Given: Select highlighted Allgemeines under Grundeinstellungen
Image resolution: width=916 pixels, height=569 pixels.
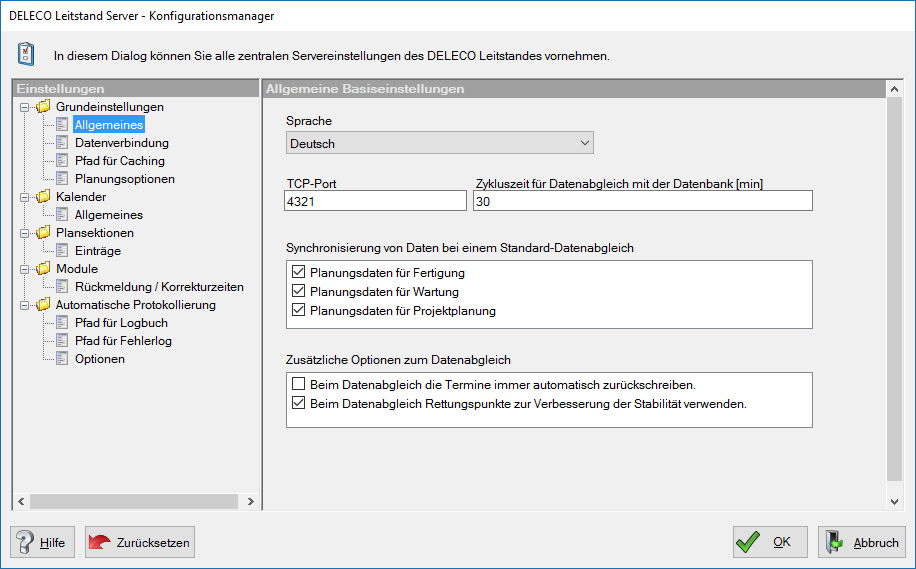Looking at the screenshot, I should point(109,124).
